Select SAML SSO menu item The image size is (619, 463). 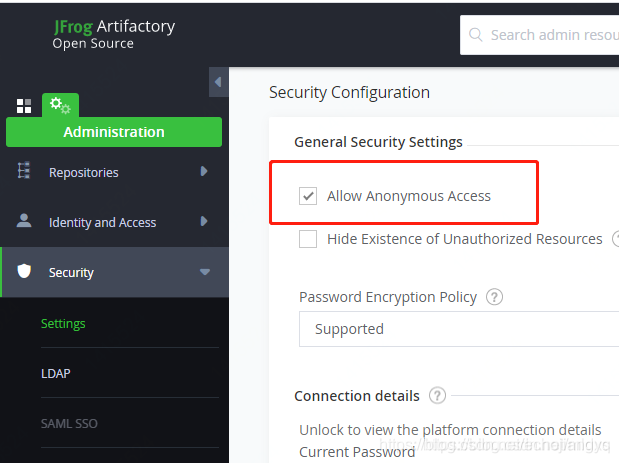coord(69,423)
